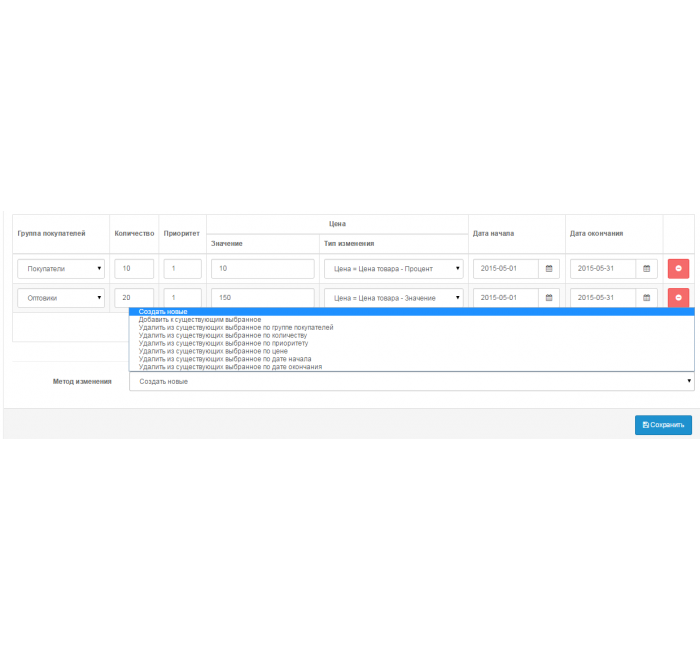Open the Покупатели customer group dropdown

[61, 269]
